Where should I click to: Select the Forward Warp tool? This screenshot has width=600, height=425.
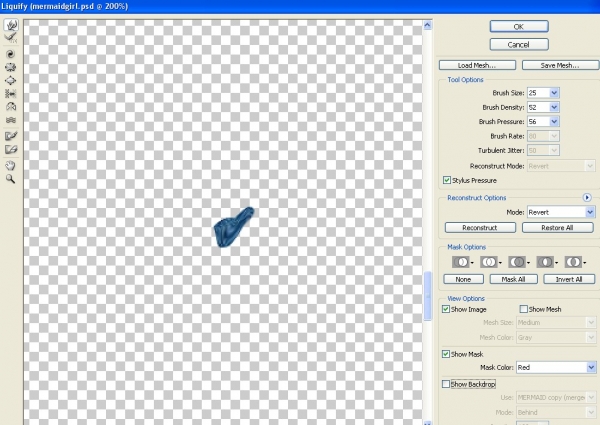(11, 25)
